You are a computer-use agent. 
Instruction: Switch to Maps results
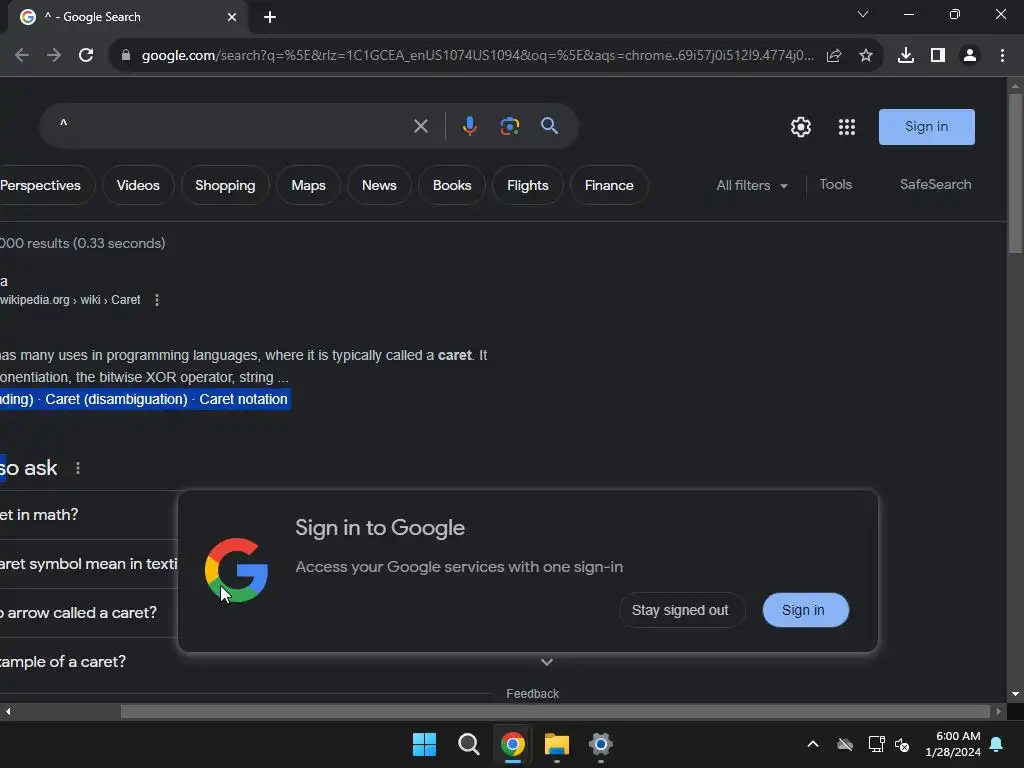(x=308, y=185)
